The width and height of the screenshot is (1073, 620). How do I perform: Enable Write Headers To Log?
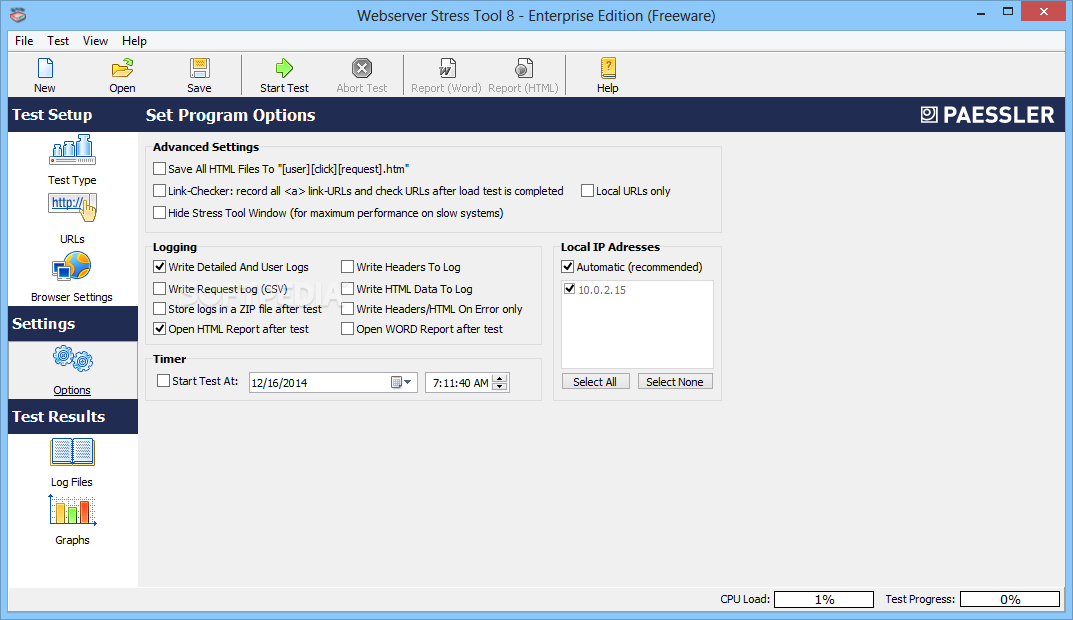click(348, 266)
